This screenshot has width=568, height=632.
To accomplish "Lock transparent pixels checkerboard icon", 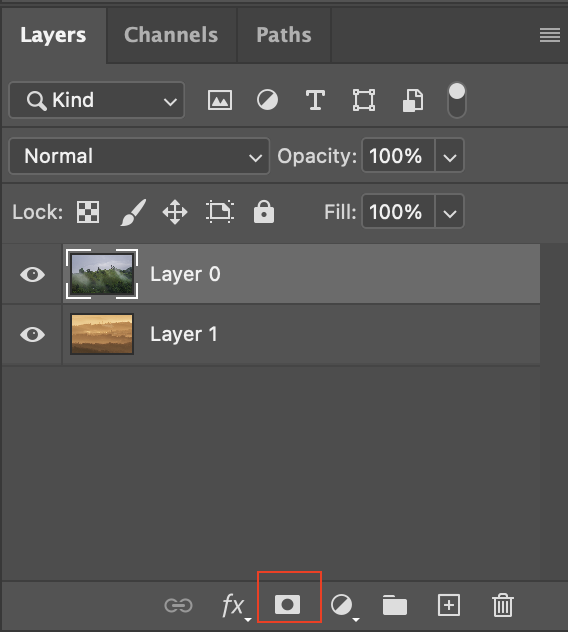I will [88, 212].
